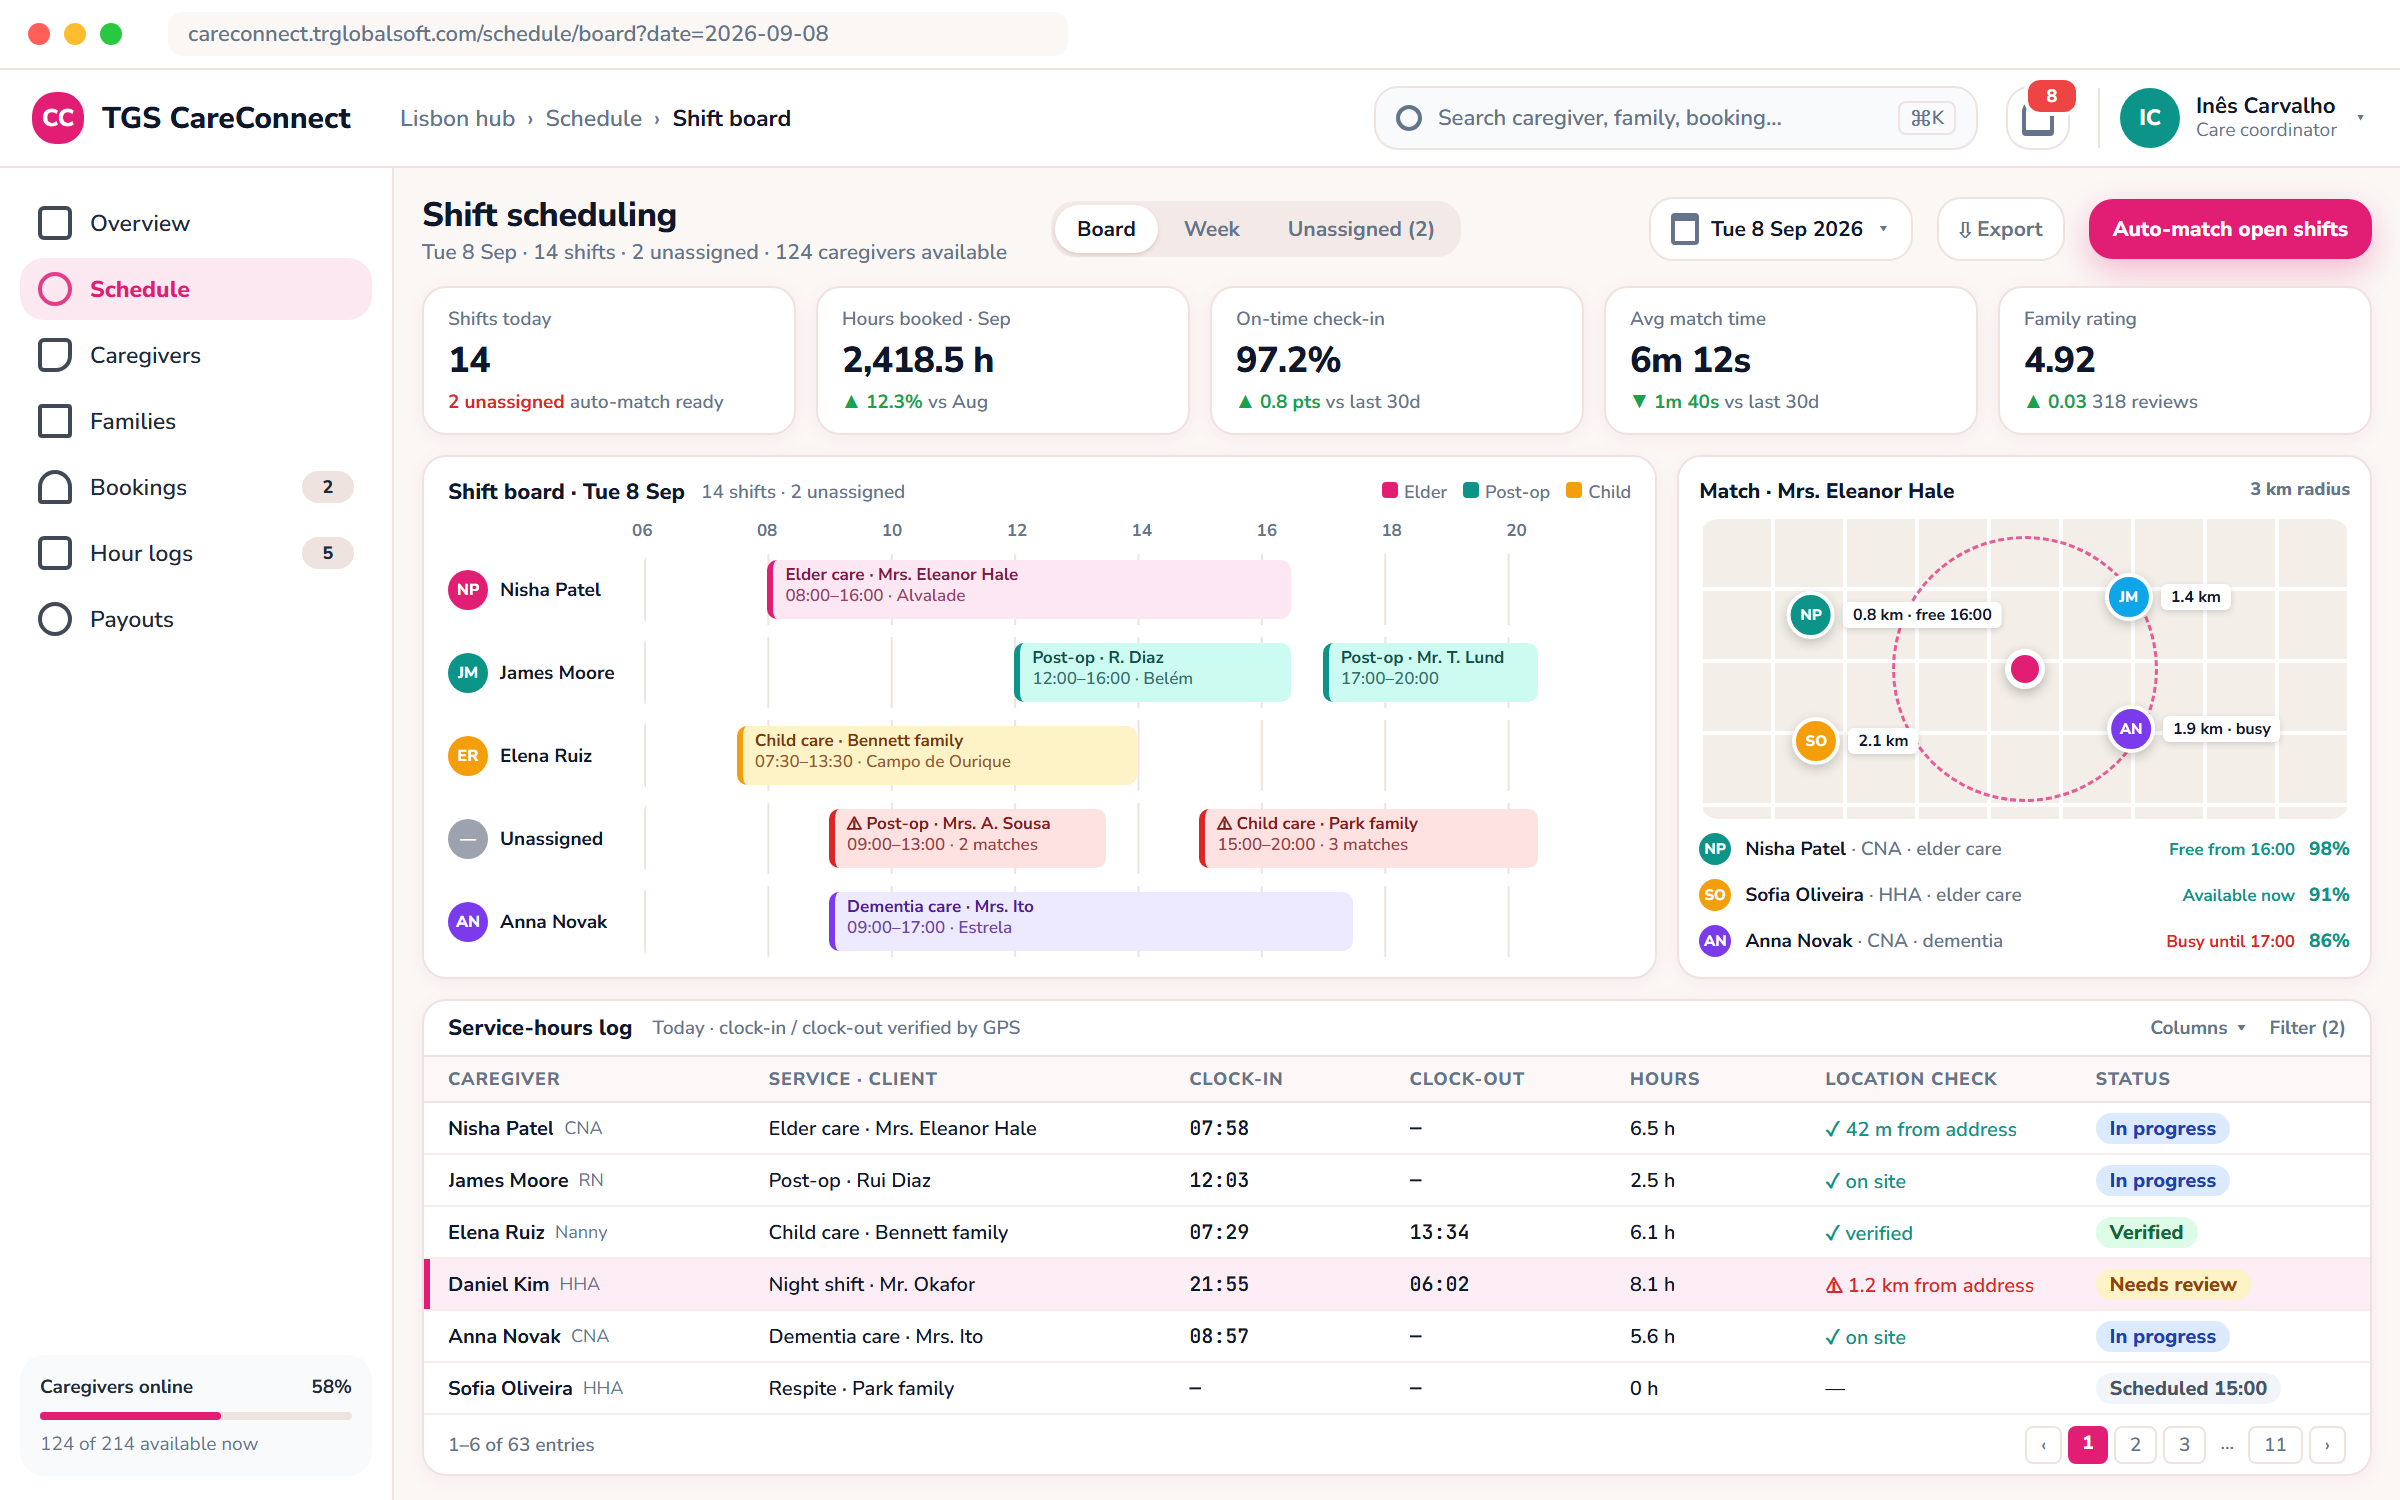This screenshot has height=1500, width=2400.
Task: Open Filter (2) in service-hours log
Action: (2307, 1028)
